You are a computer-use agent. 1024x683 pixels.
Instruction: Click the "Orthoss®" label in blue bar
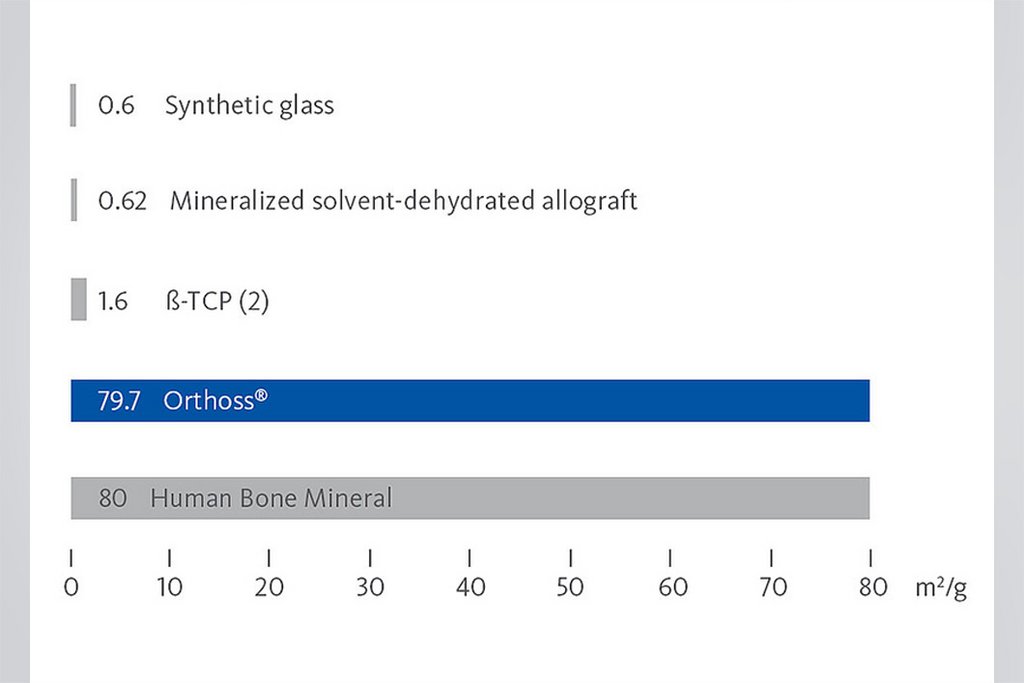pos(217,401)
